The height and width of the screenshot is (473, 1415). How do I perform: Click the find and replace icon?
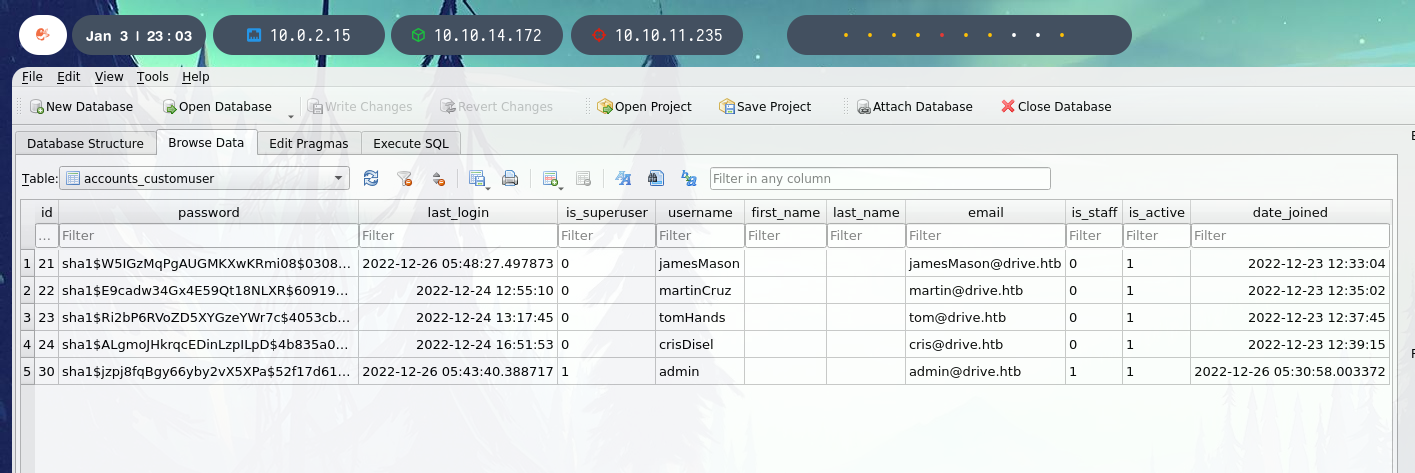tap(689, 179)
